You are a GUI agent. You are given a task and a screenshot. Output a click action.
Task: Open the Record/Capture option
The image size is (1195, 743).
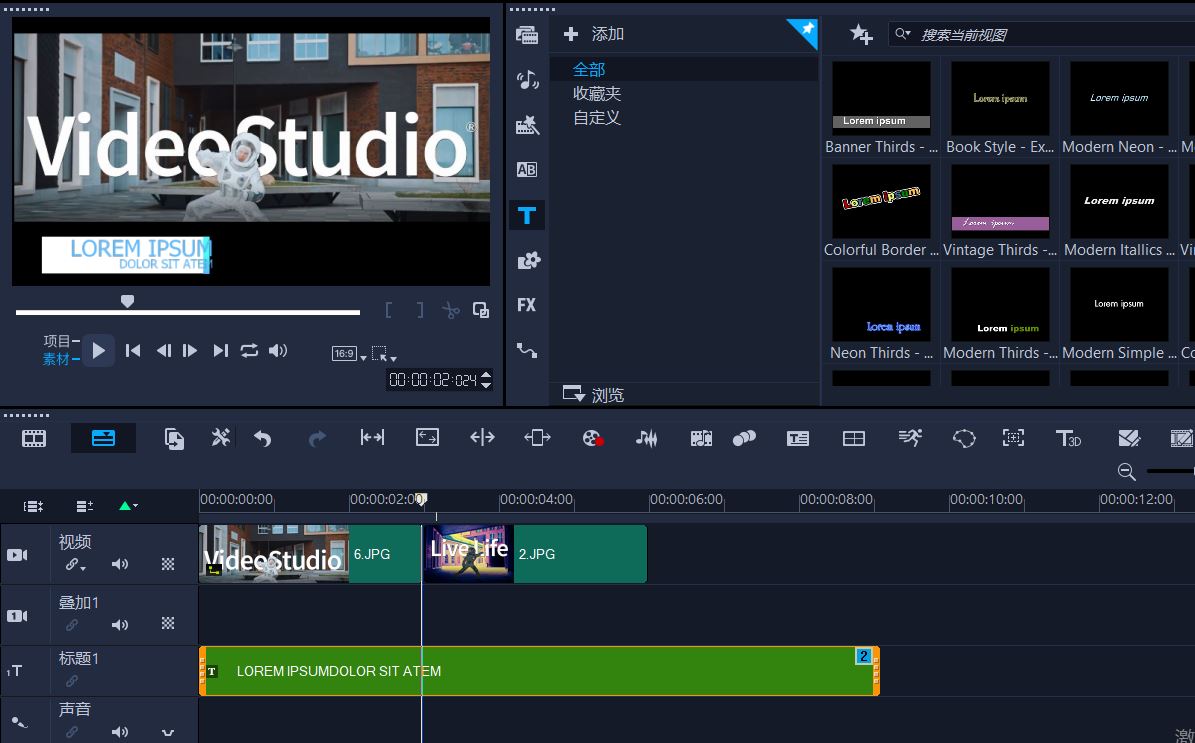tap(593, 438)
